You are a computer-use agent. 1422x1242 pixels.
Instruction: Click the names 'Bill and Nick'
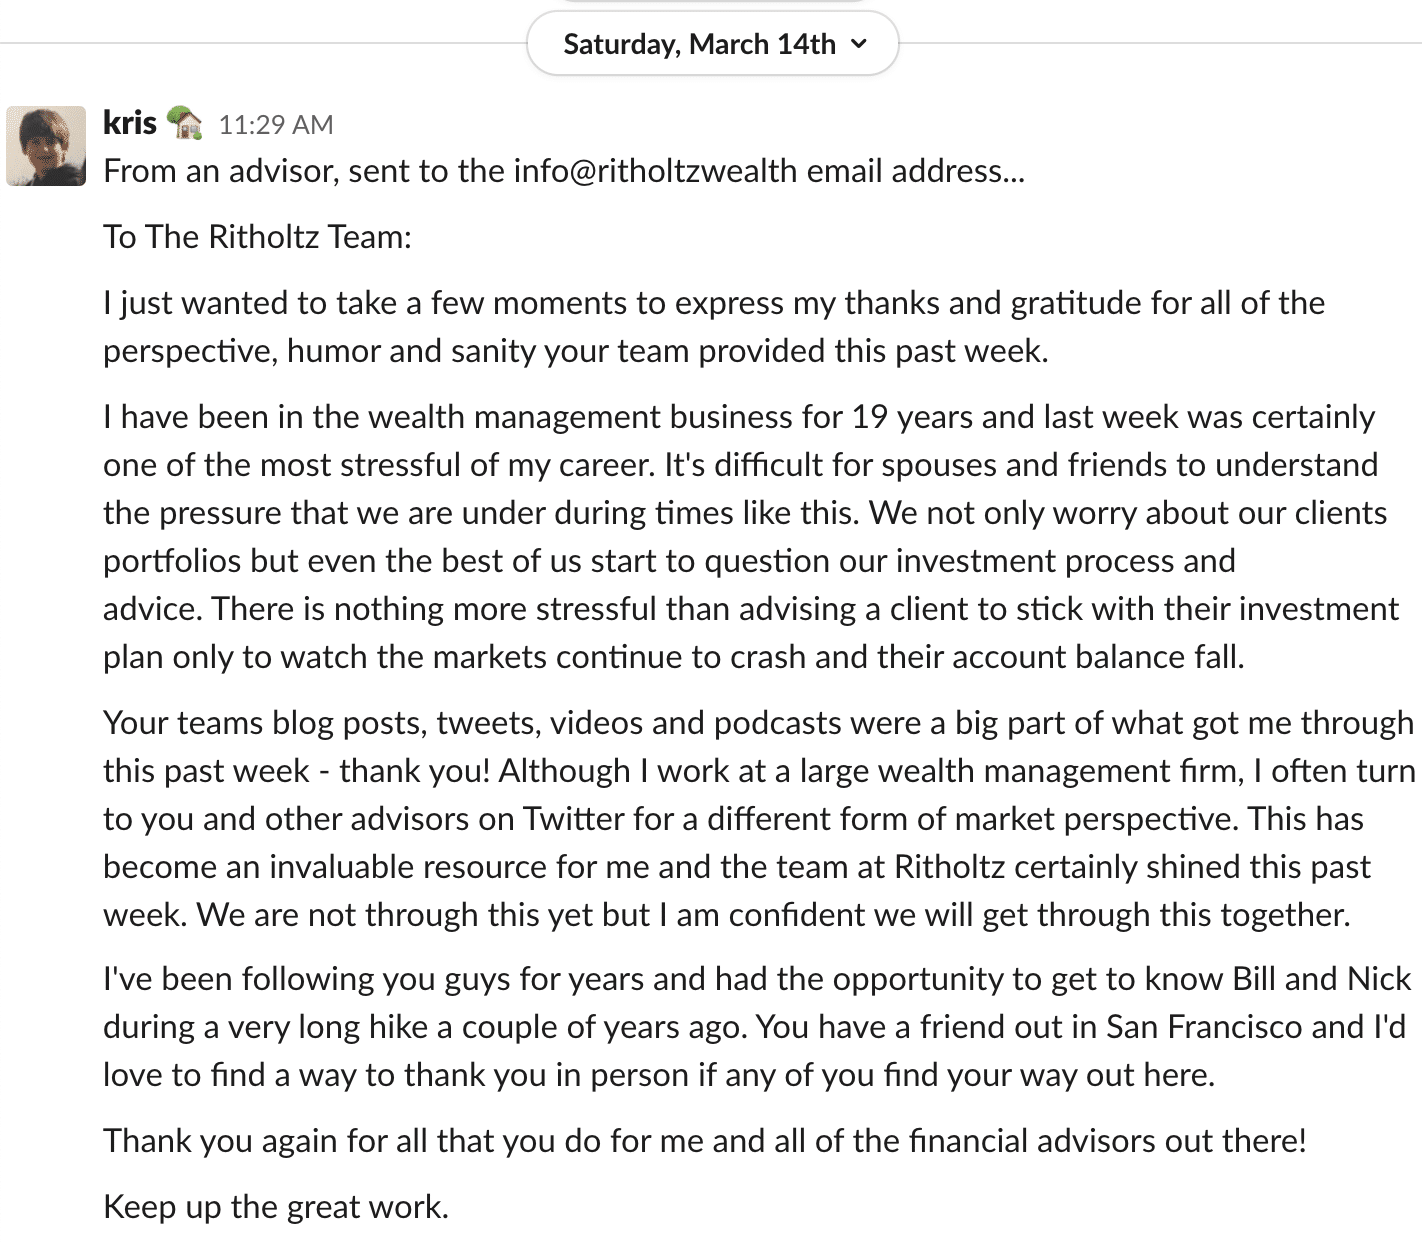tap(1322, 979)
